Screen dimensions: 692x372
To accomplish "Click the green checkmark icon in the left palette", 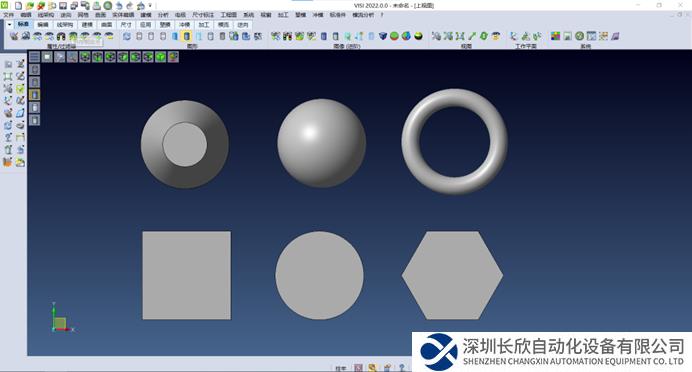I will click(20, 89).
